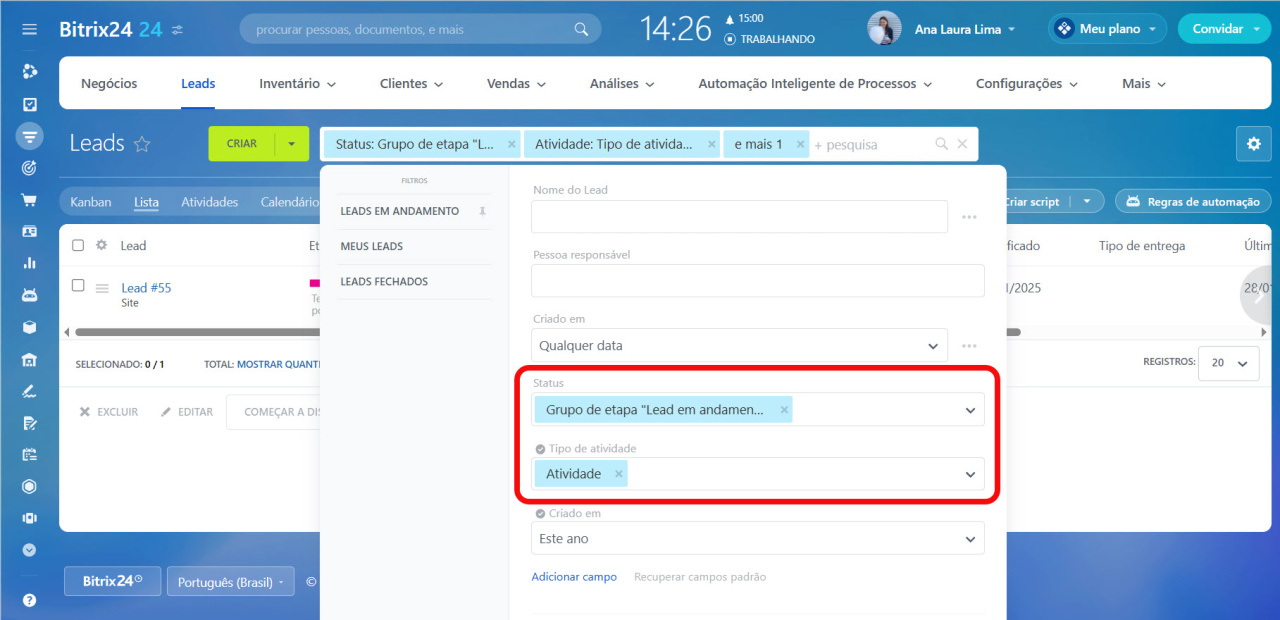The height and width of the screenshot is (620, 1280).
Task: Click the gear settings button beside search
Action: pyautogui.click(x=1253, y=144)
